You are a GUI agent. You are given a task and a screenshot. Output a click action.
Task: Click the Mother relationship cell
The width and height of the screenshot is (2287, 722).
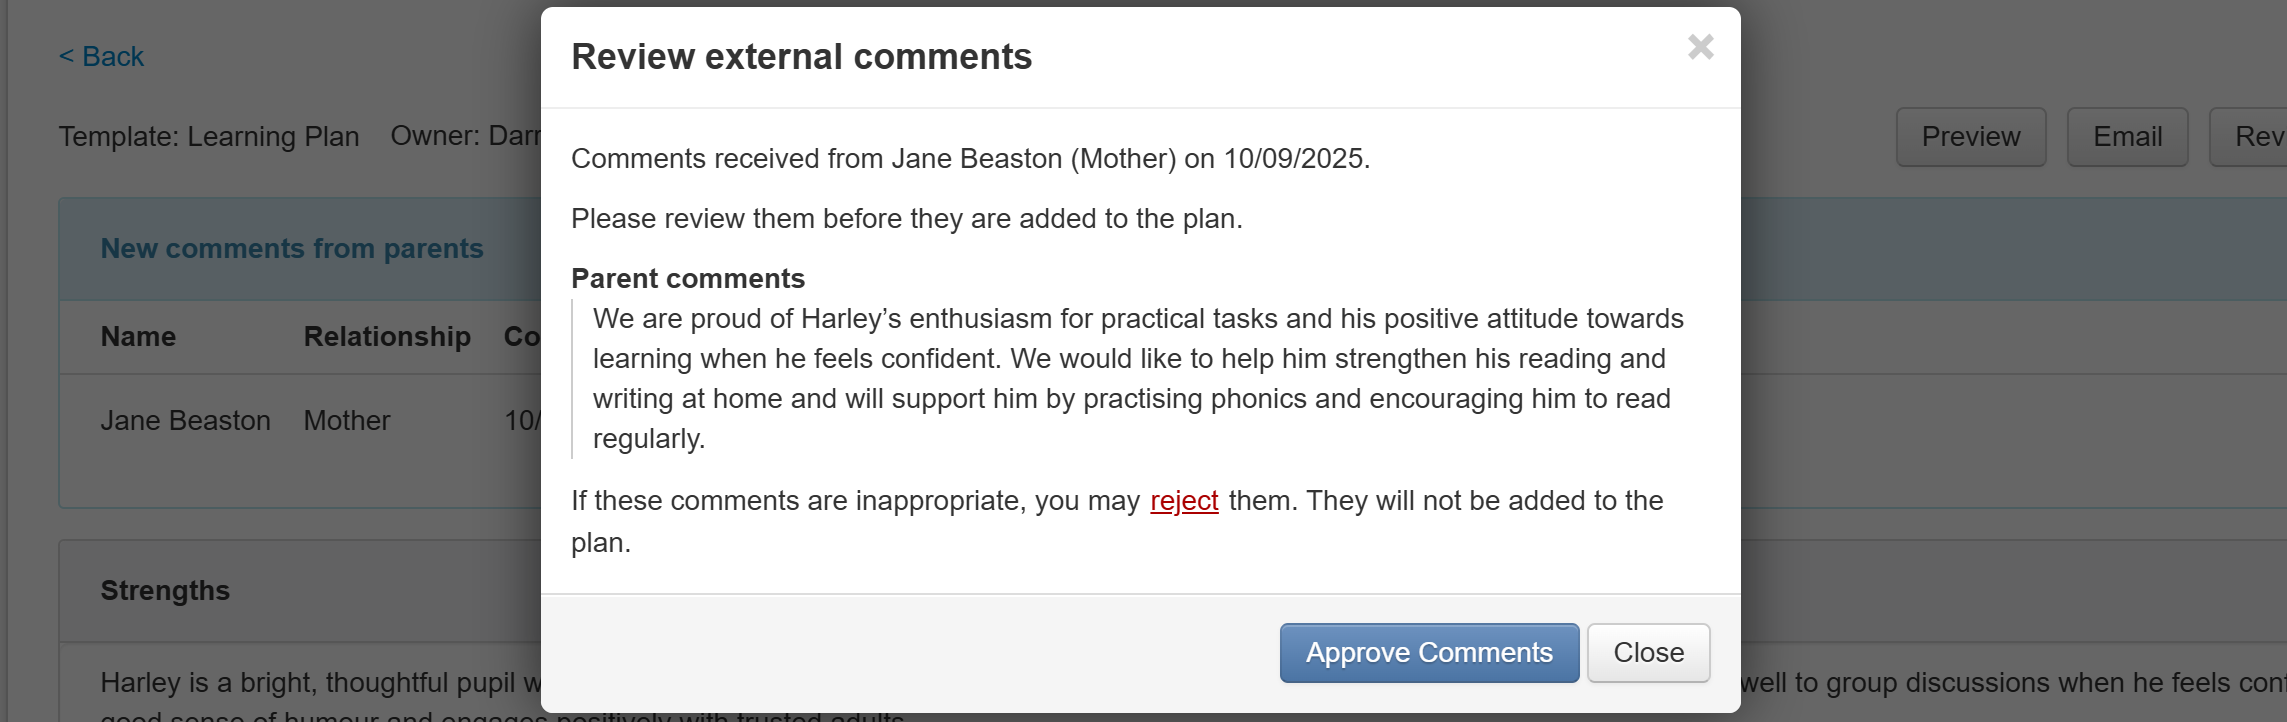coord(346,421)
